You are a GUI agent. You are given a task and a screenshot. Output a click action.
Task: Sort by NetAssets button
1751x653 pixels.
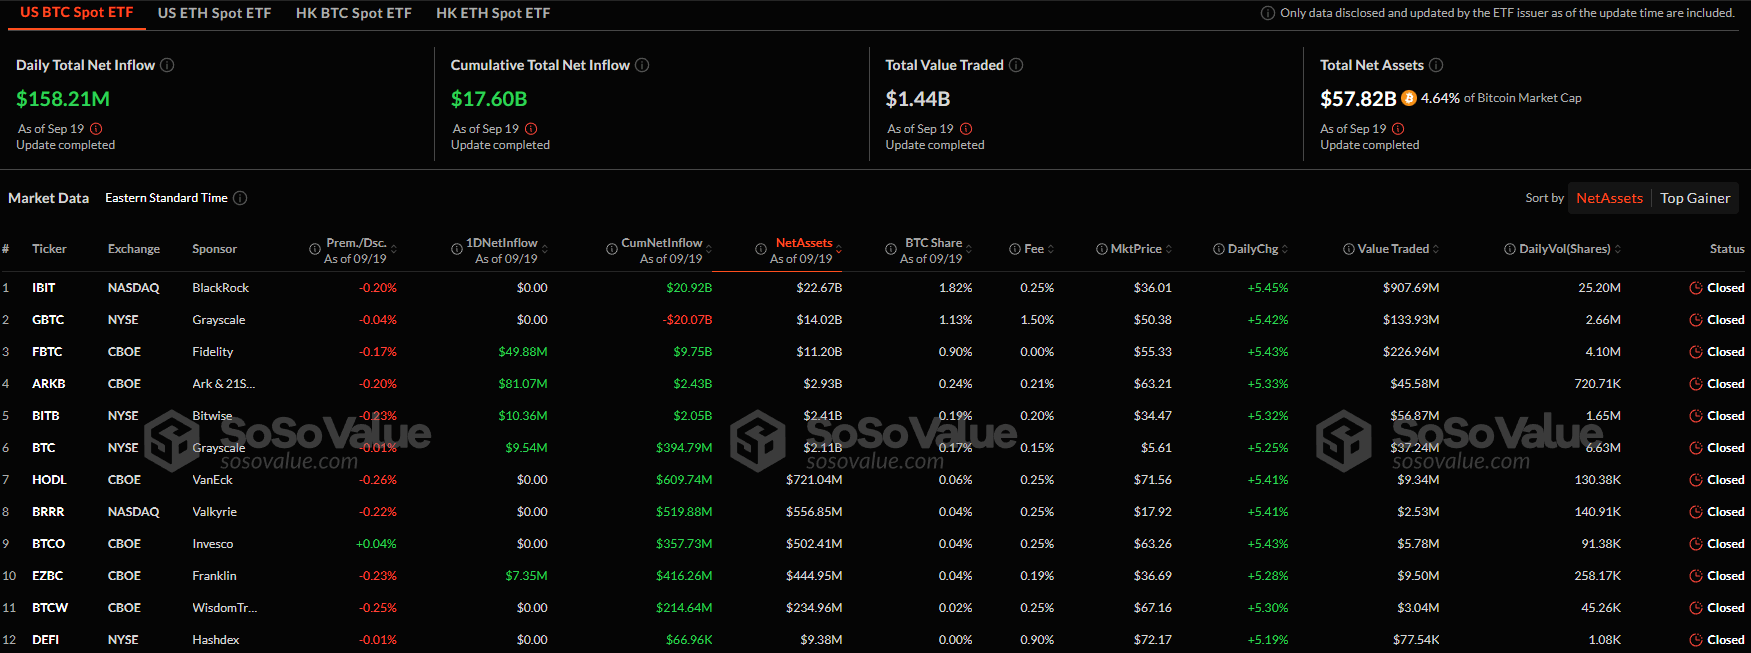point(1609,198)
